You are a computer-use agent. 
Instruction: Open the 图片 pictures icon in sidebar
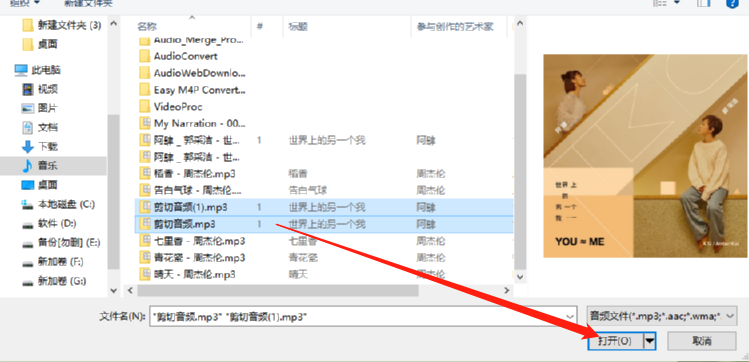(x=28, y=108)
